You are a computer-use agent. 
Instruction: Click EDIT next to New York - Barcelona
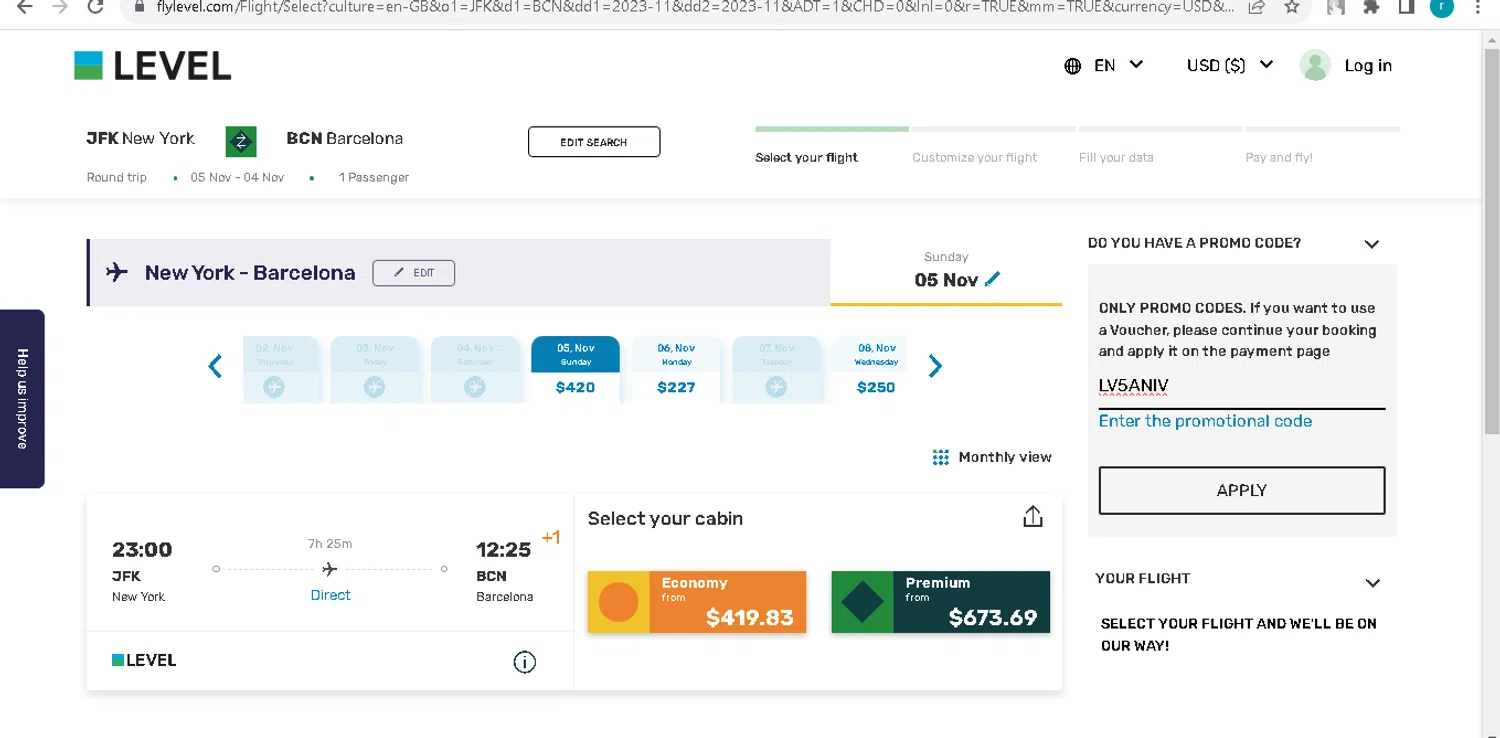pyautogui.click(x=414, y=272)
